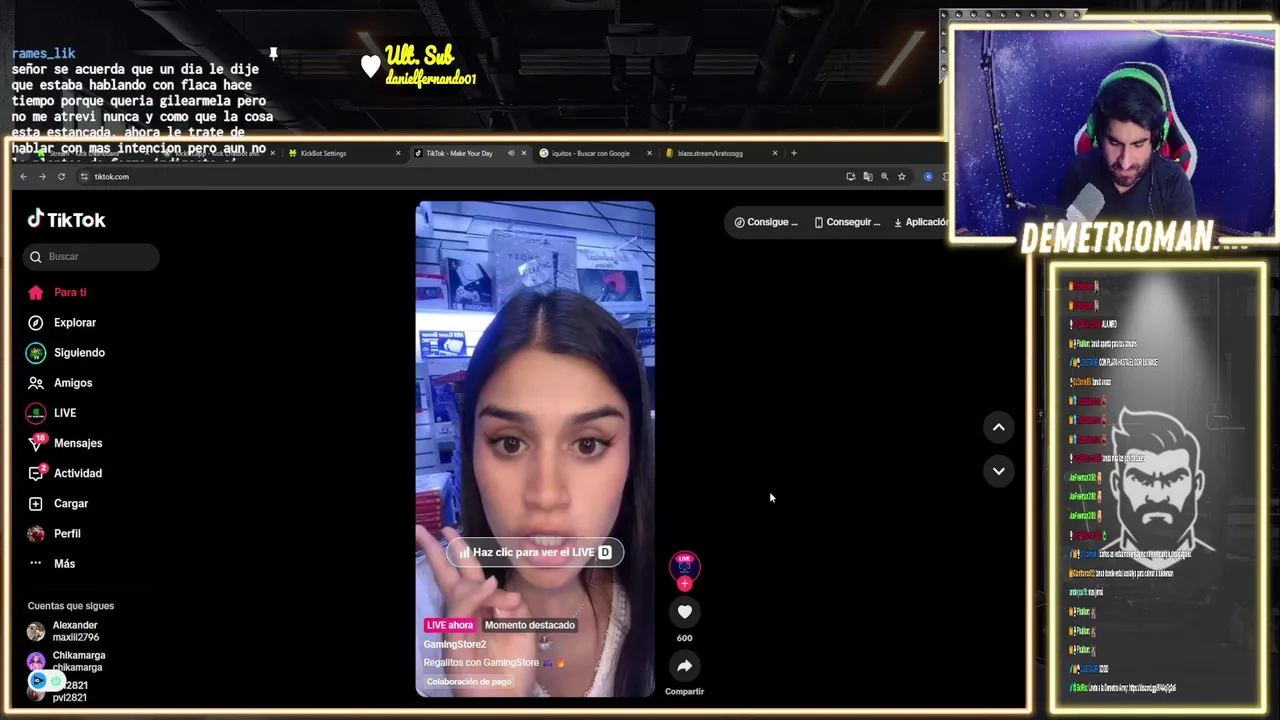Close the KickBot Settings tab
Viewport: 1280px width, 720px height.
[398, 153]
